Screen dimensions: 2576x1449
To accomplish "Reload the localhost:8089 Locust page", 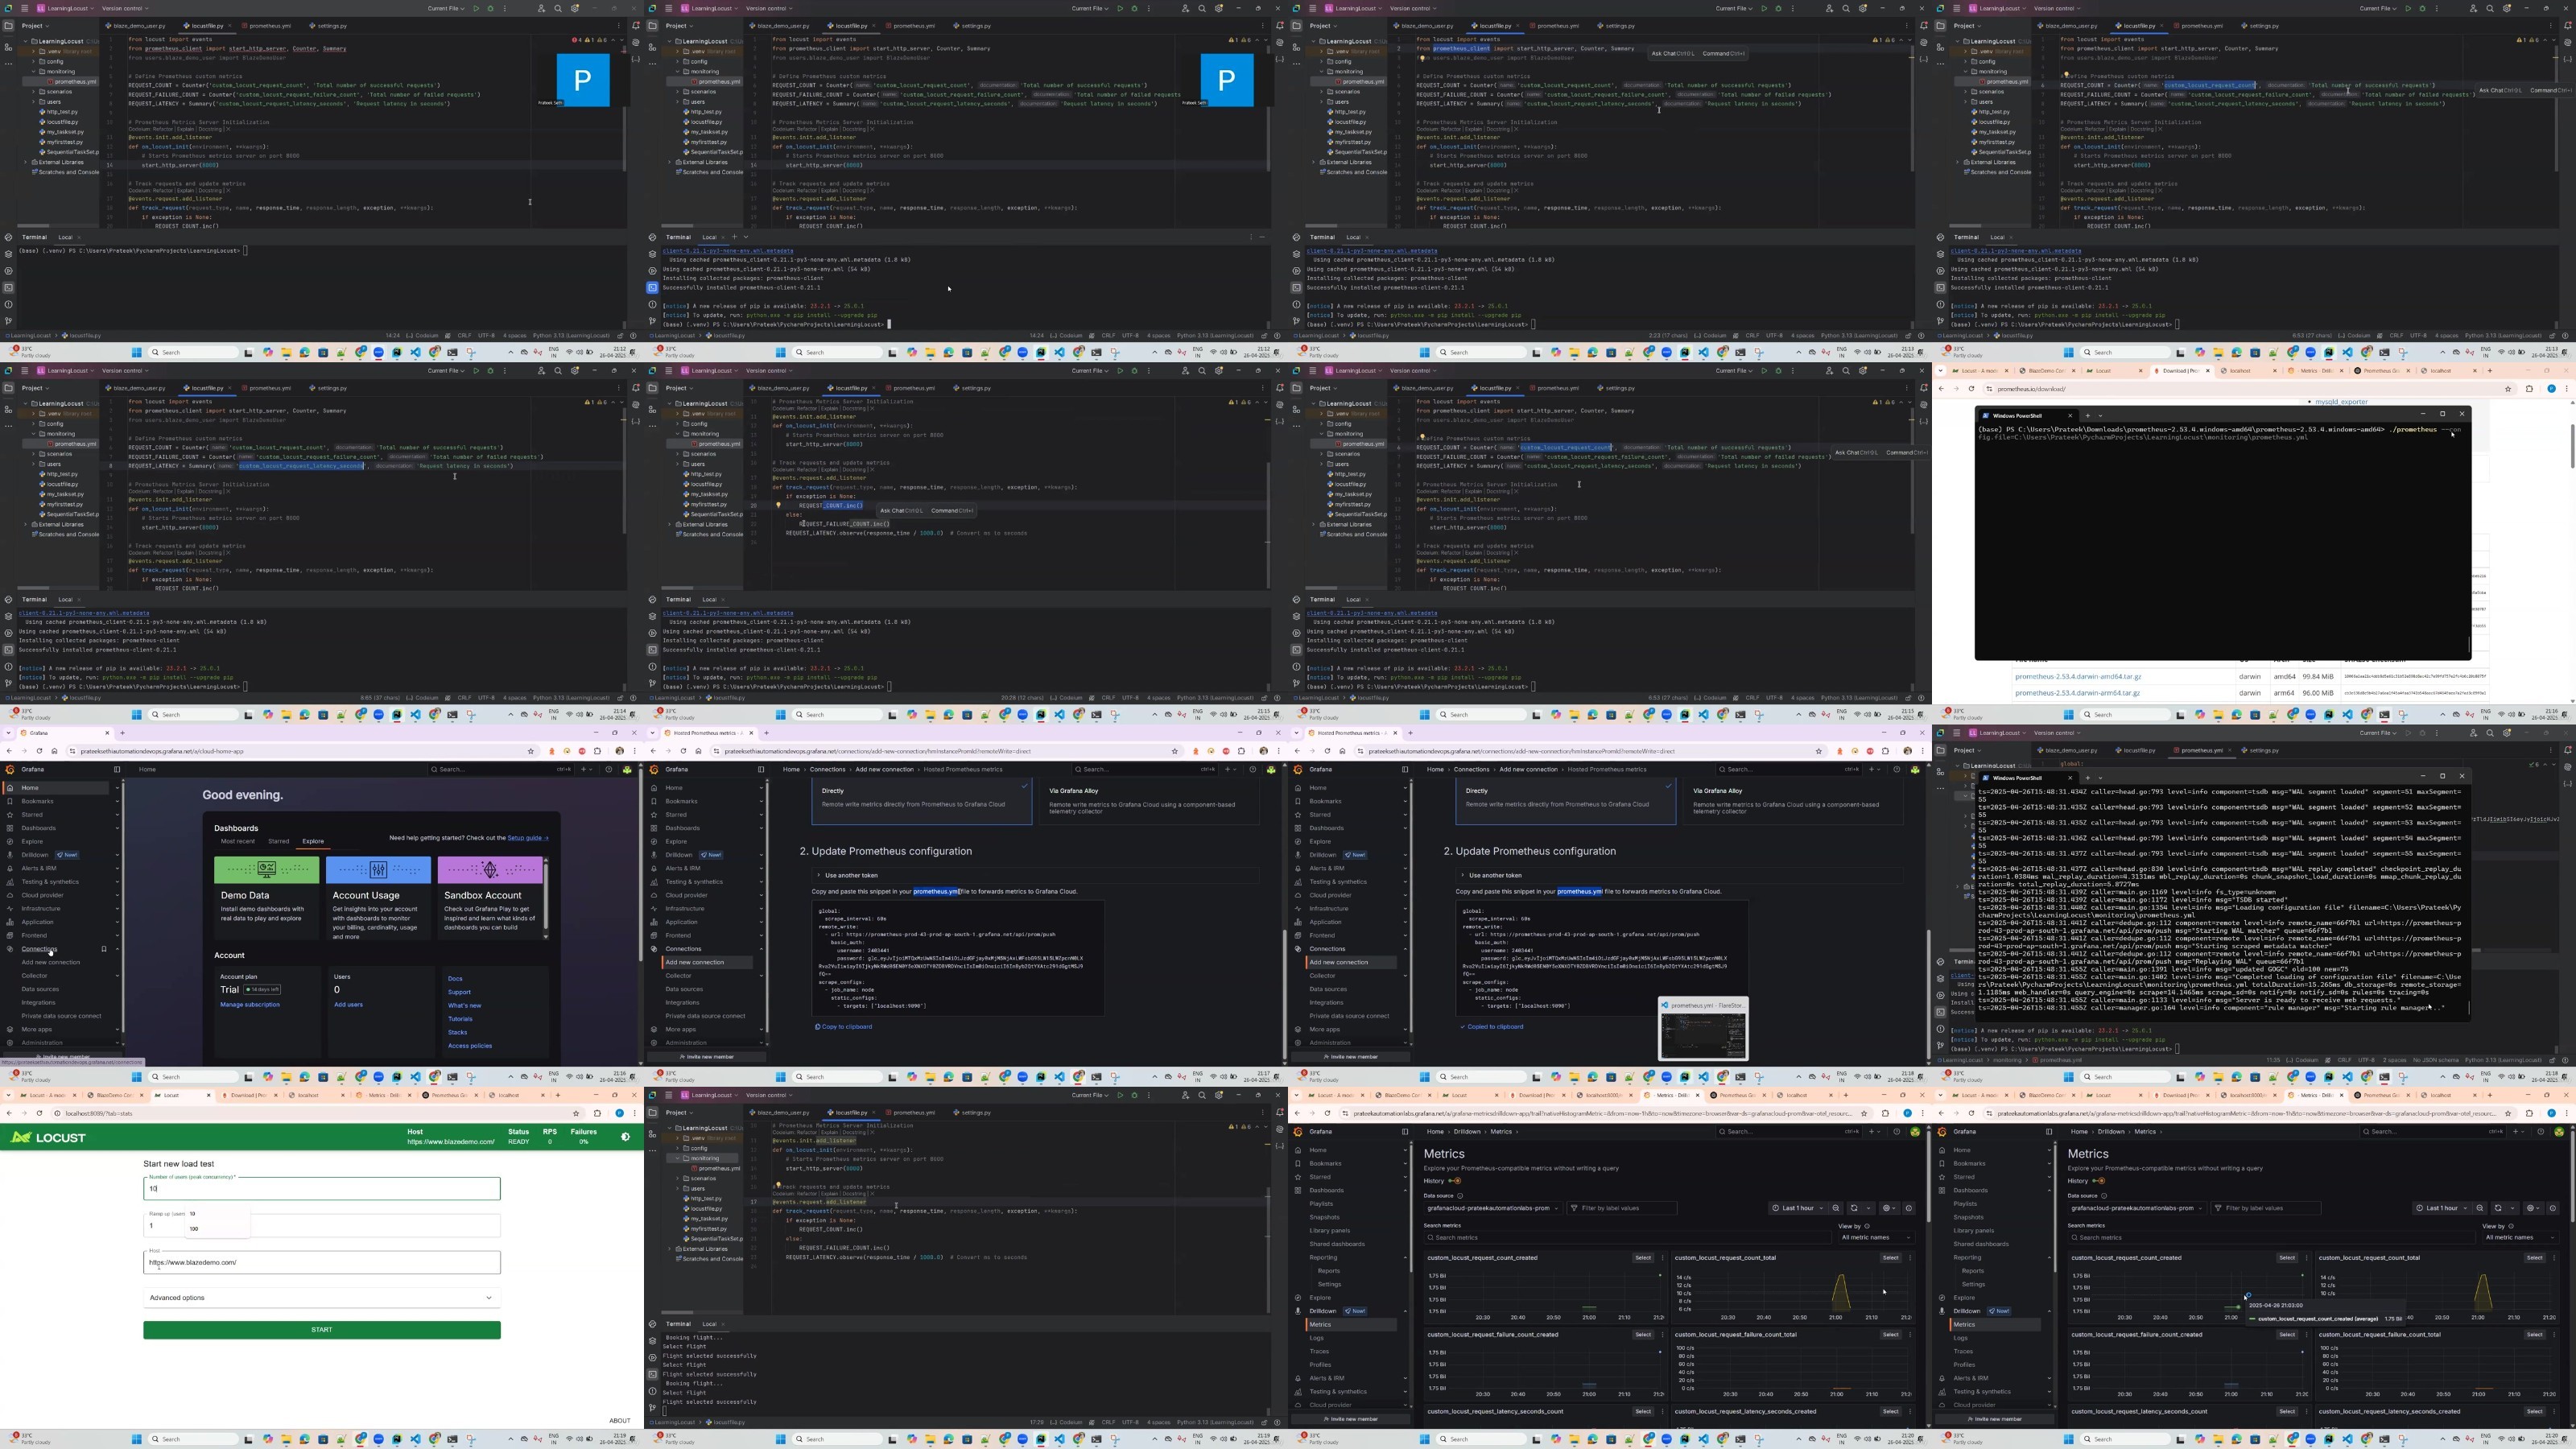I will (39, 1113).
